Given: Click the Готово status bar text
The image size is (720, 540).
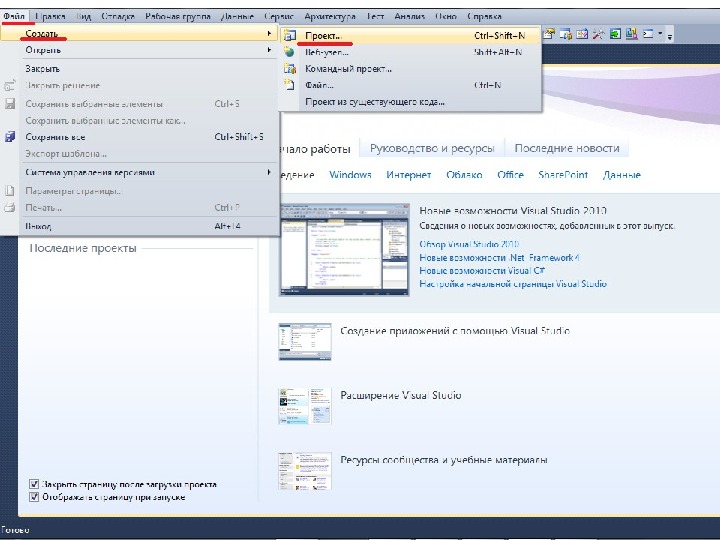Looking at the screenshot, I should click(15, 530).
